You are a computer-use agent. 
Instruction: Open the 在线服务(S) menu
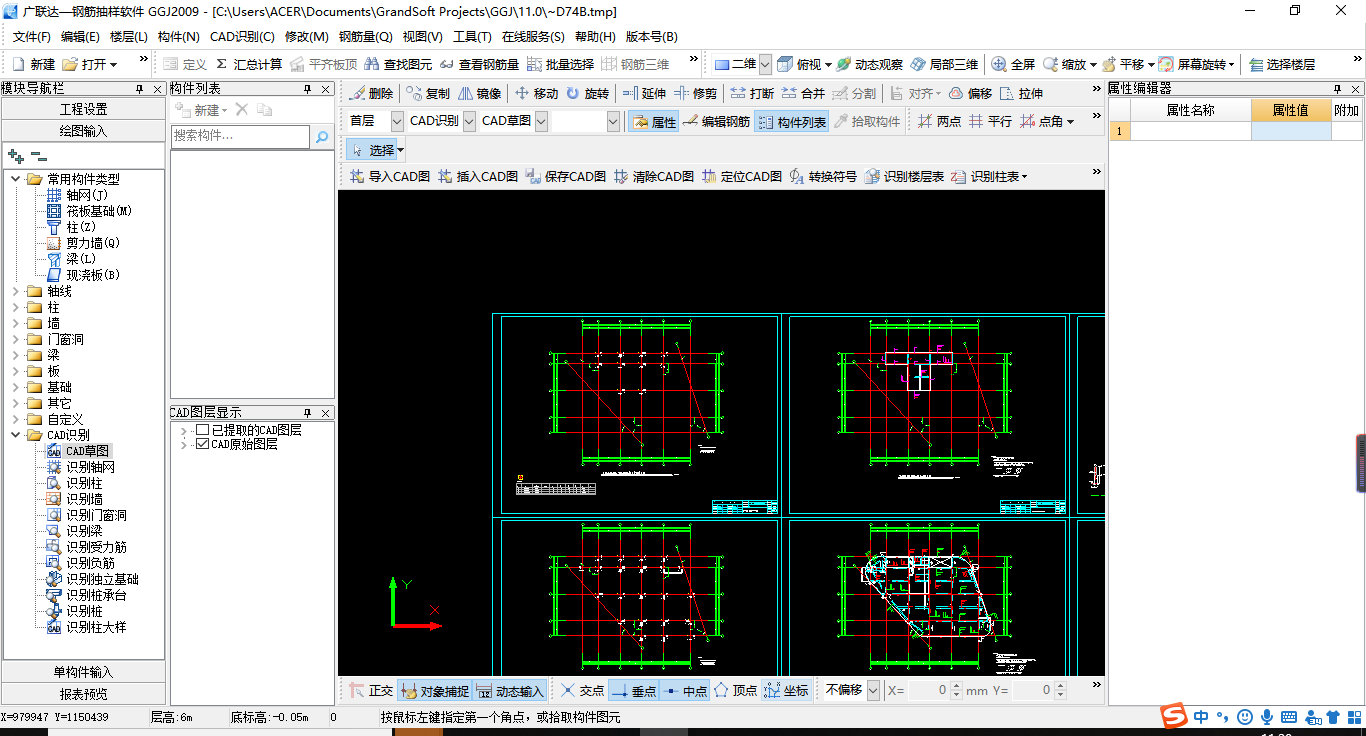tap(533, 37)
